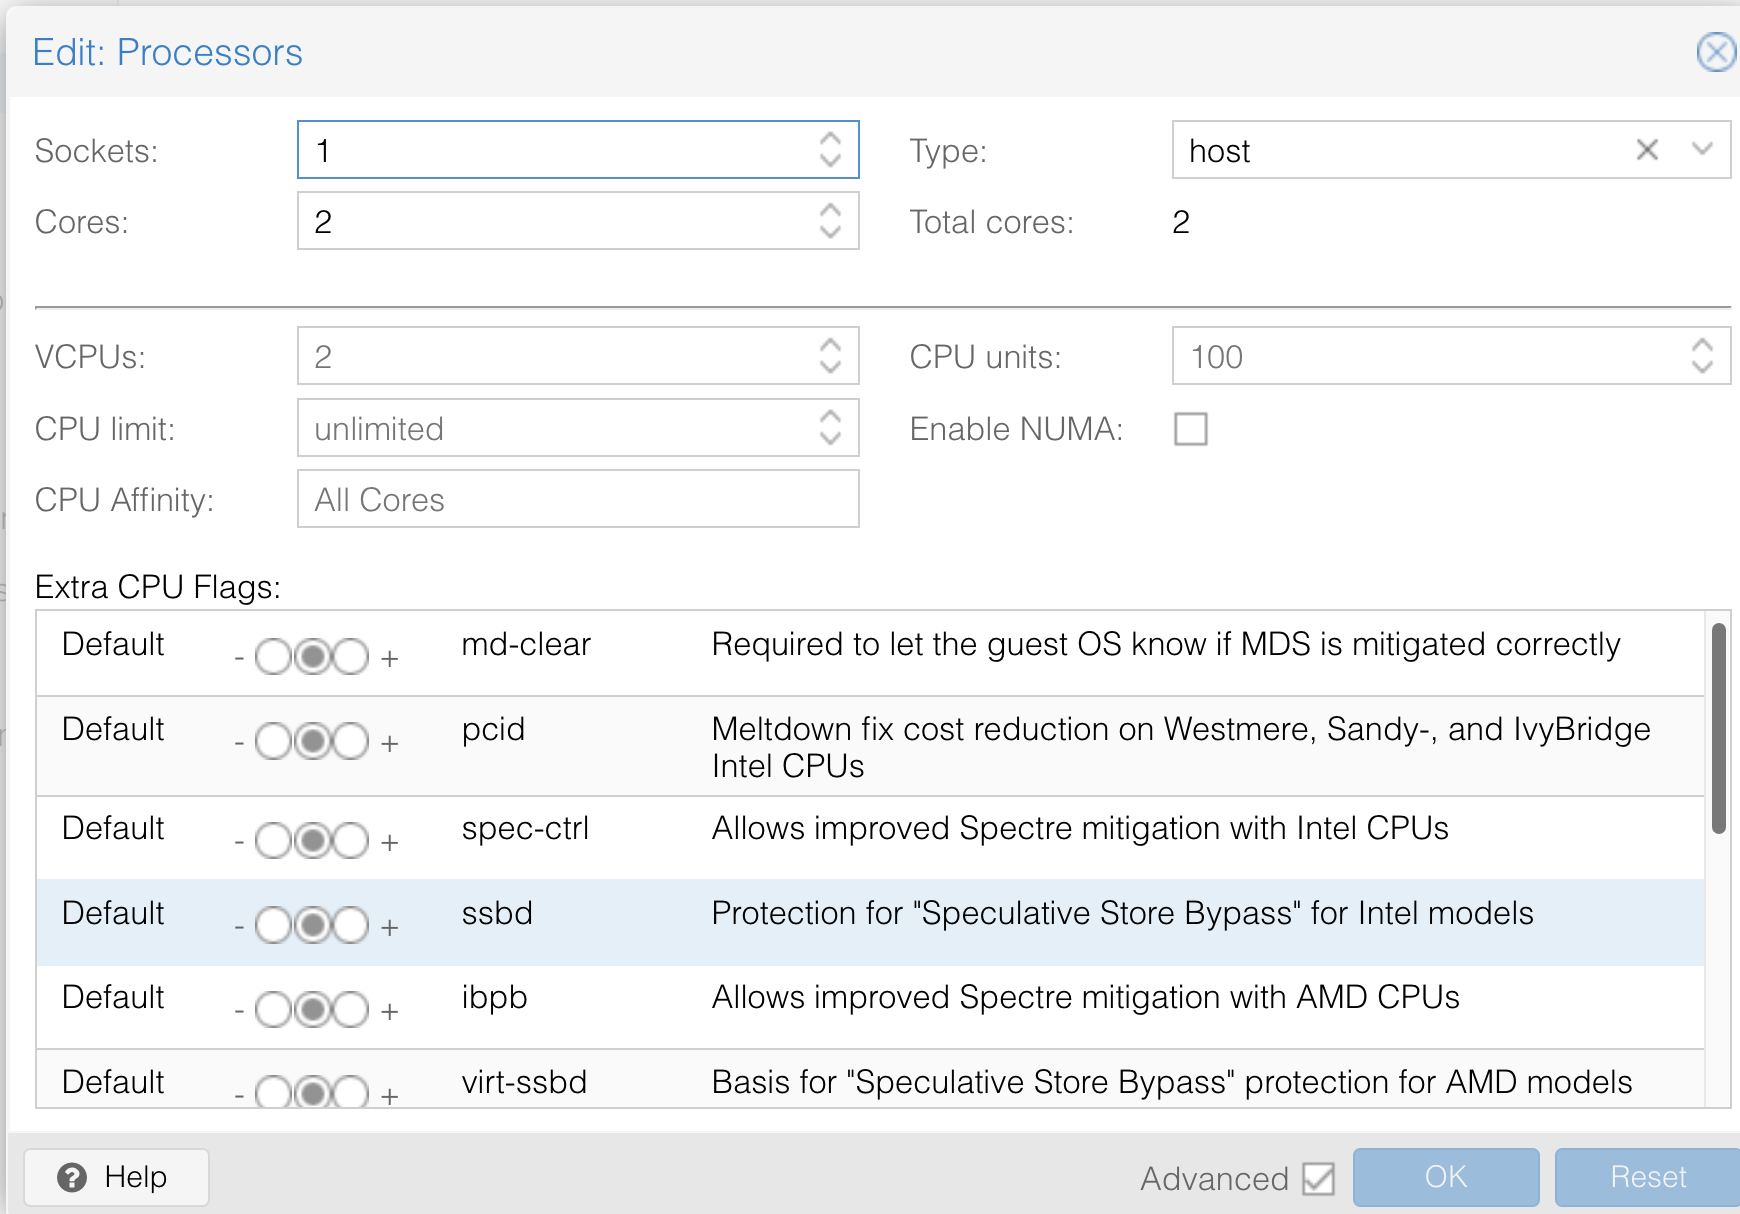This screenshot has width=1740, height=1214.
Task: Decrease the Sockets value
Action: (830, 161)
